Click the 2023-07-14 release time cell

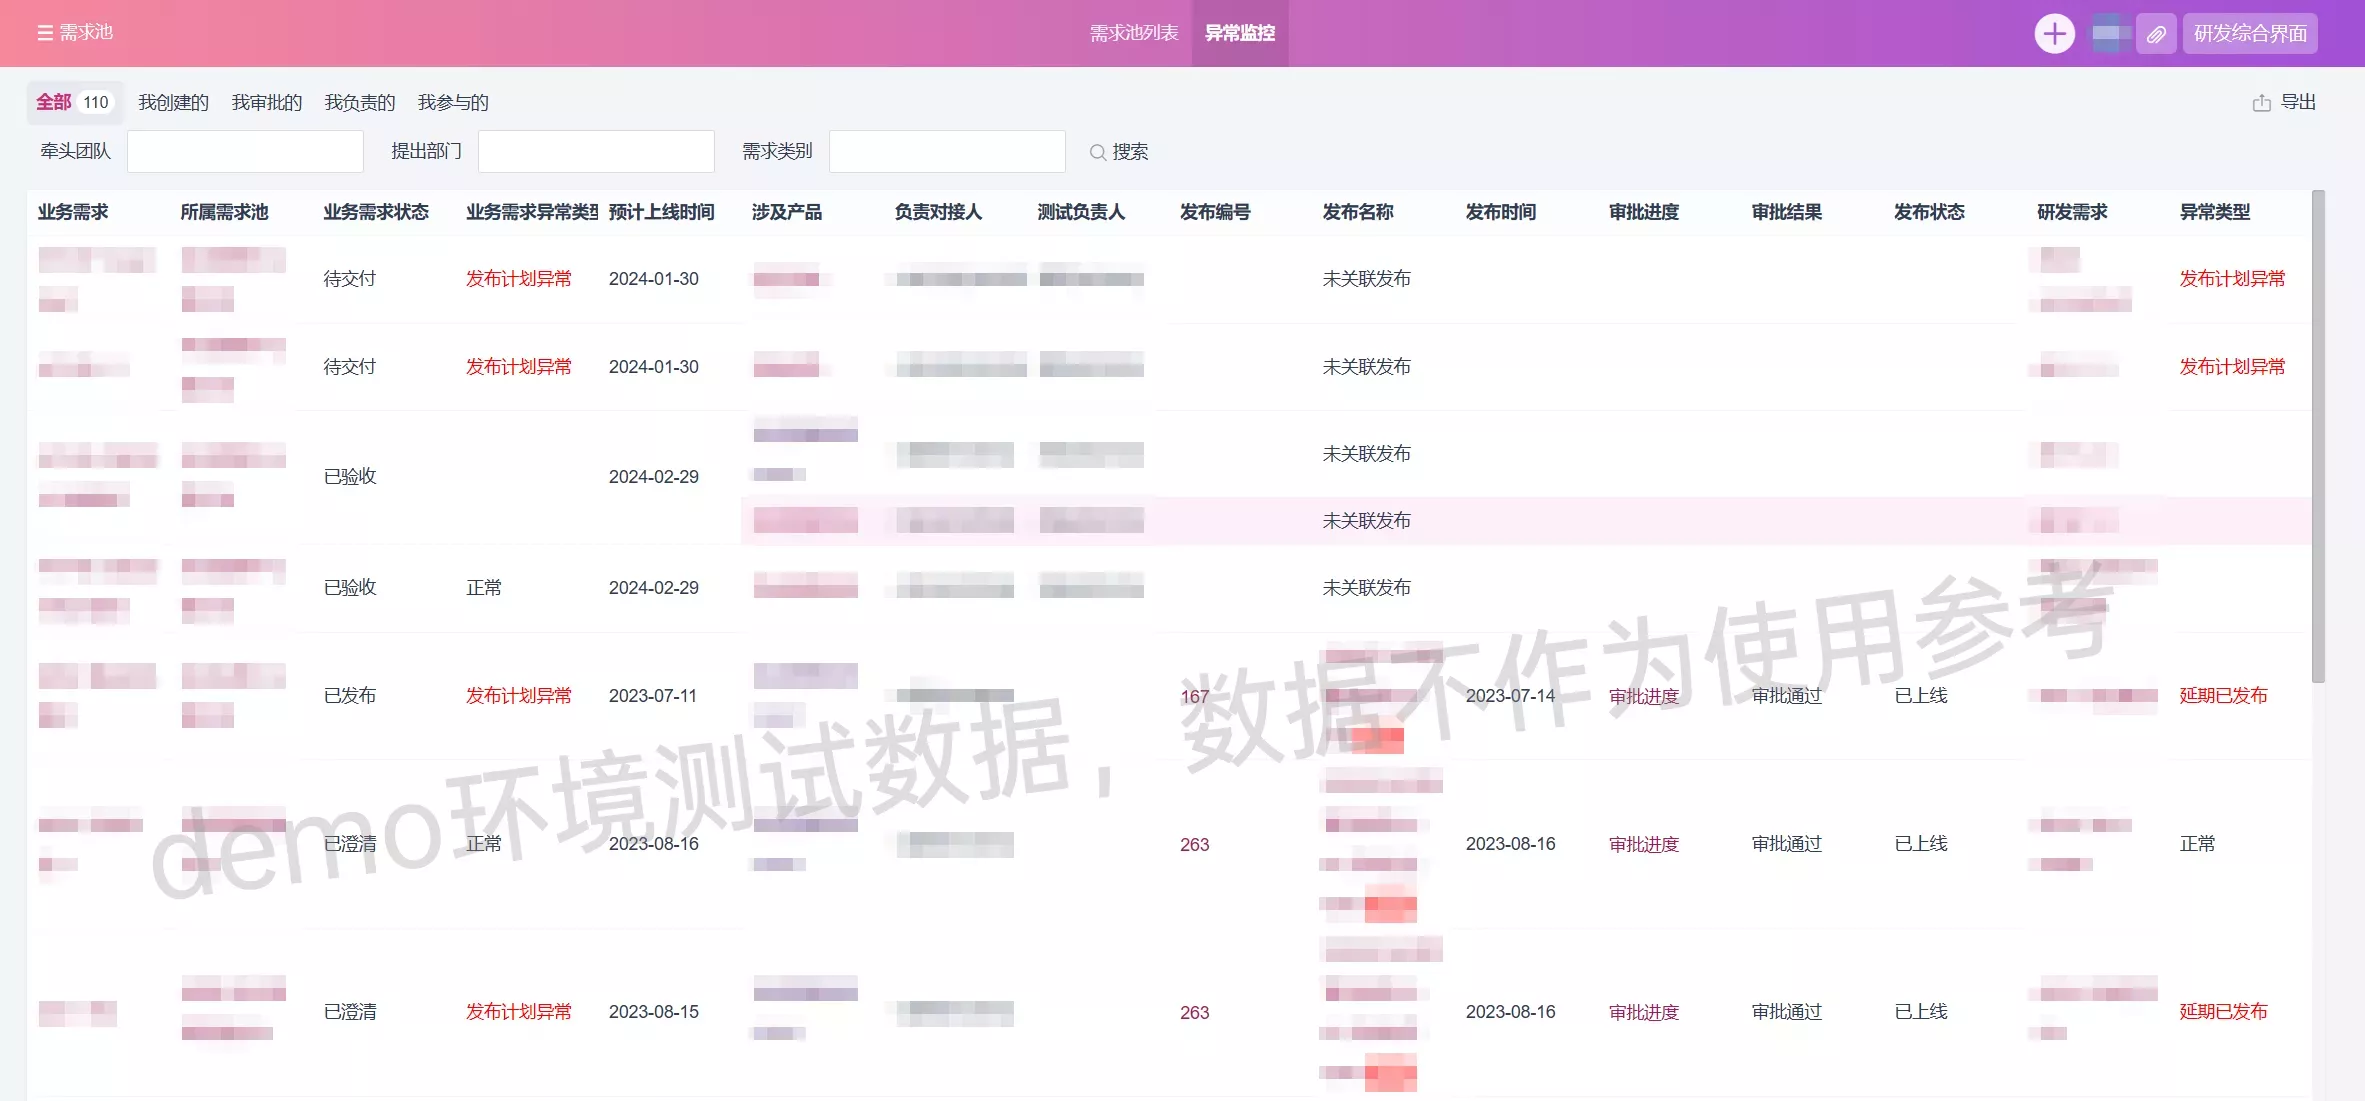1510,696
